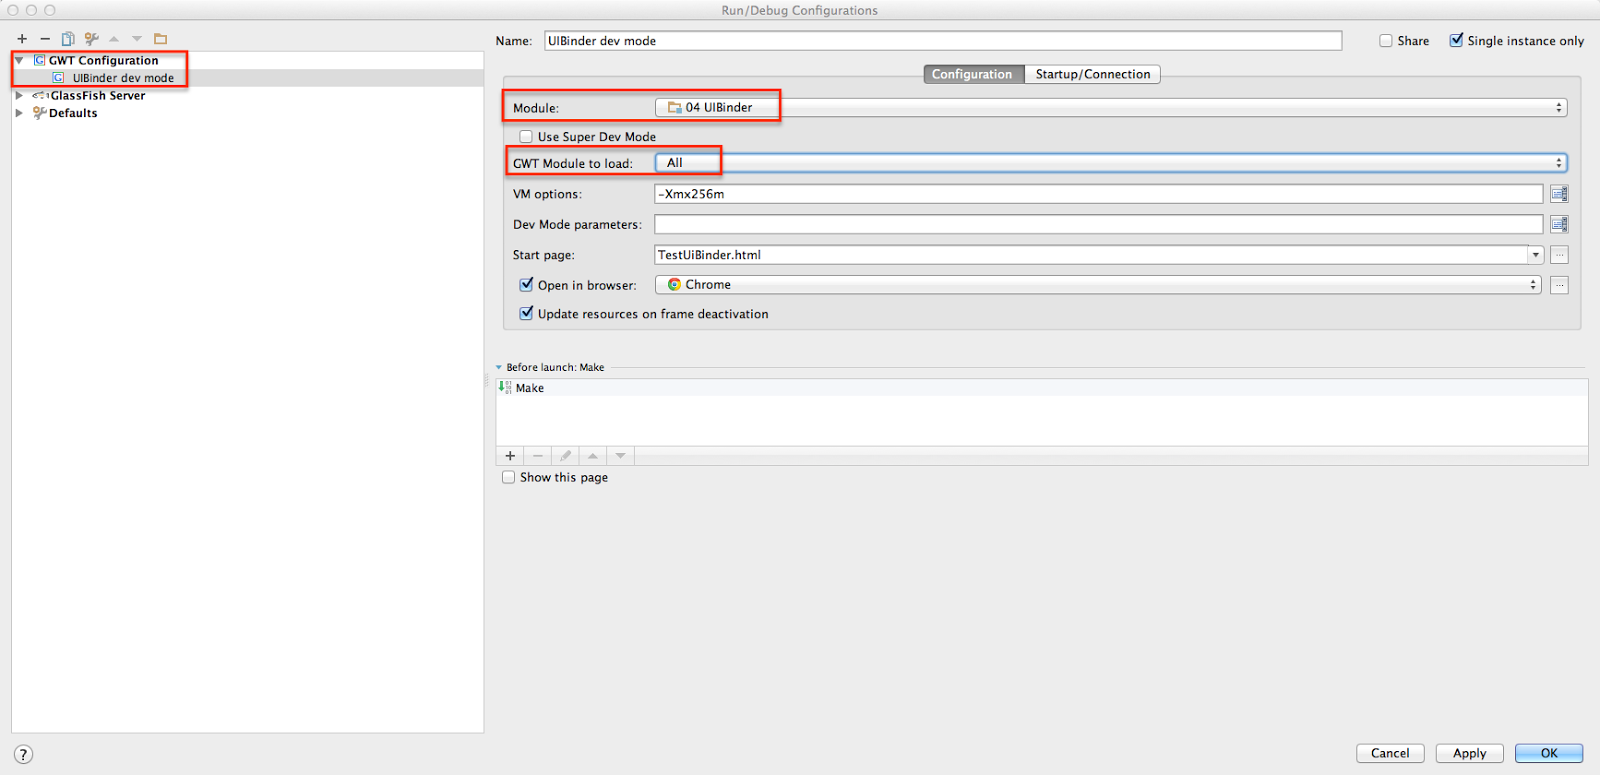Screen dimensions: 1600x775
Task: Move configuration down in the tree toolbar
Action: coord(137,39)
